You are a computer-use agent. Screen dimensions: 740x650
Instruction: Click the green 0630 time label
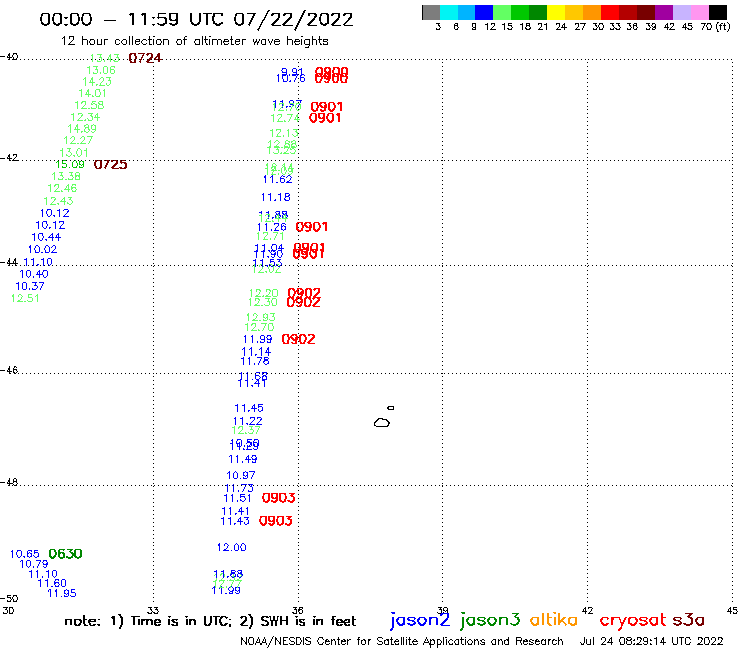(x=66, y=554)
